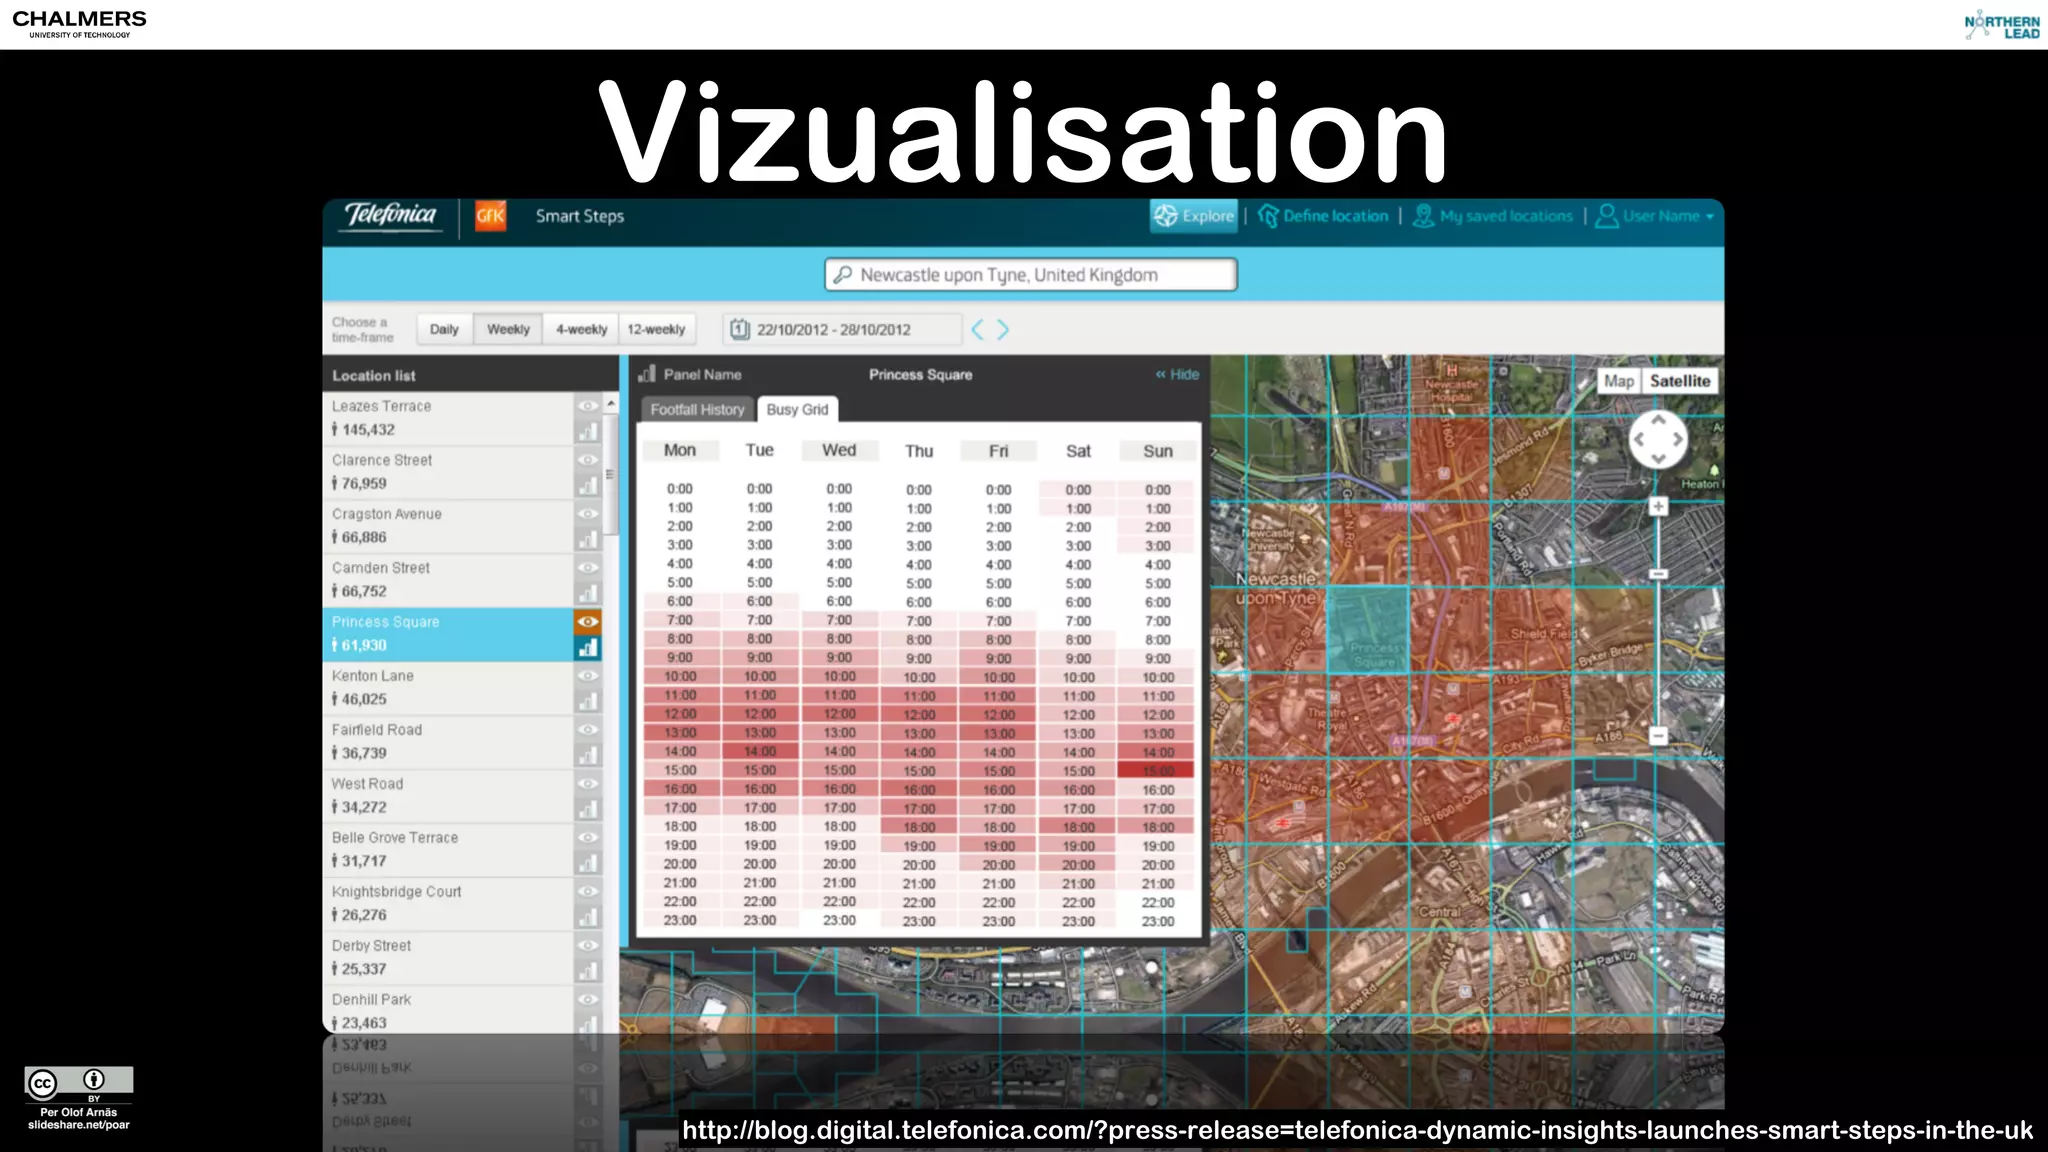Go to next date range arrow

pos(1003,329)
